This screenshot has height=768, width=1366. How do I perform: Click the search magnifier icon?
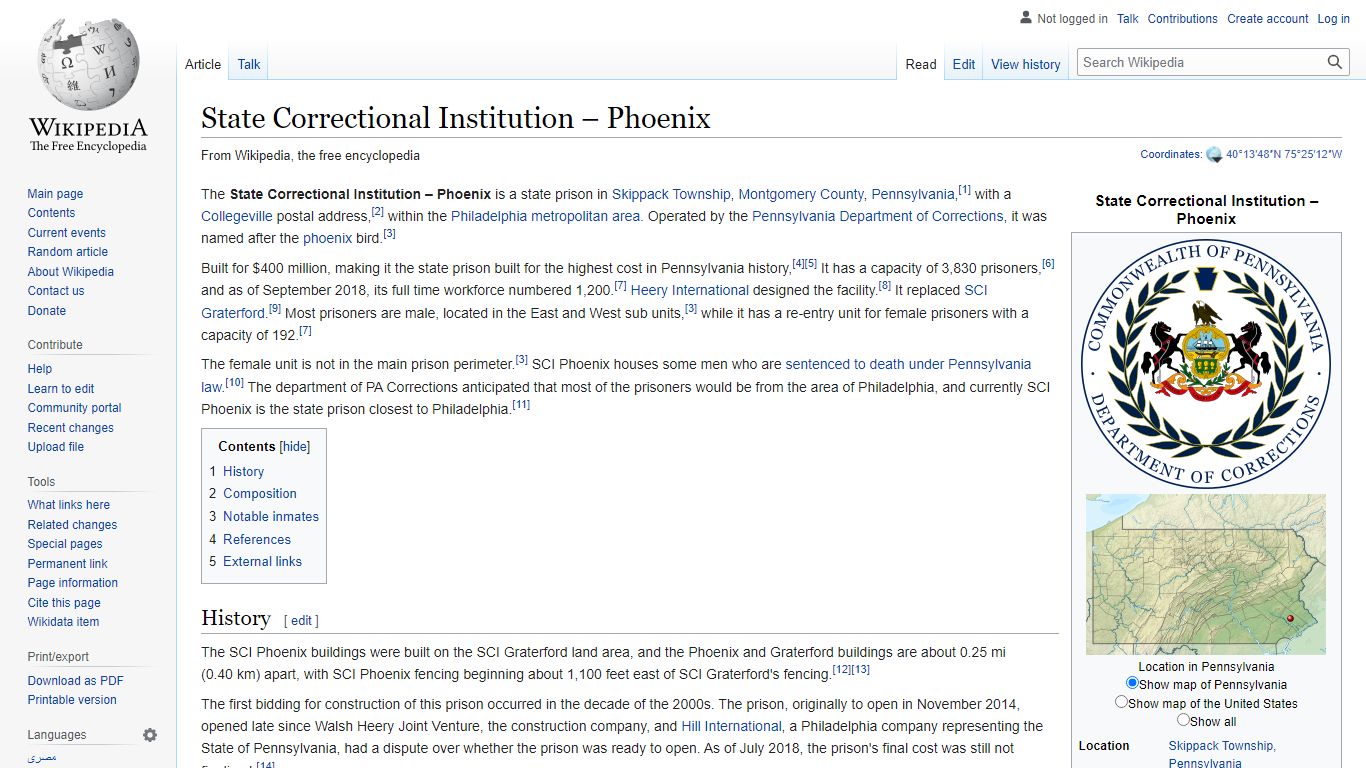tap(1335, 62)
